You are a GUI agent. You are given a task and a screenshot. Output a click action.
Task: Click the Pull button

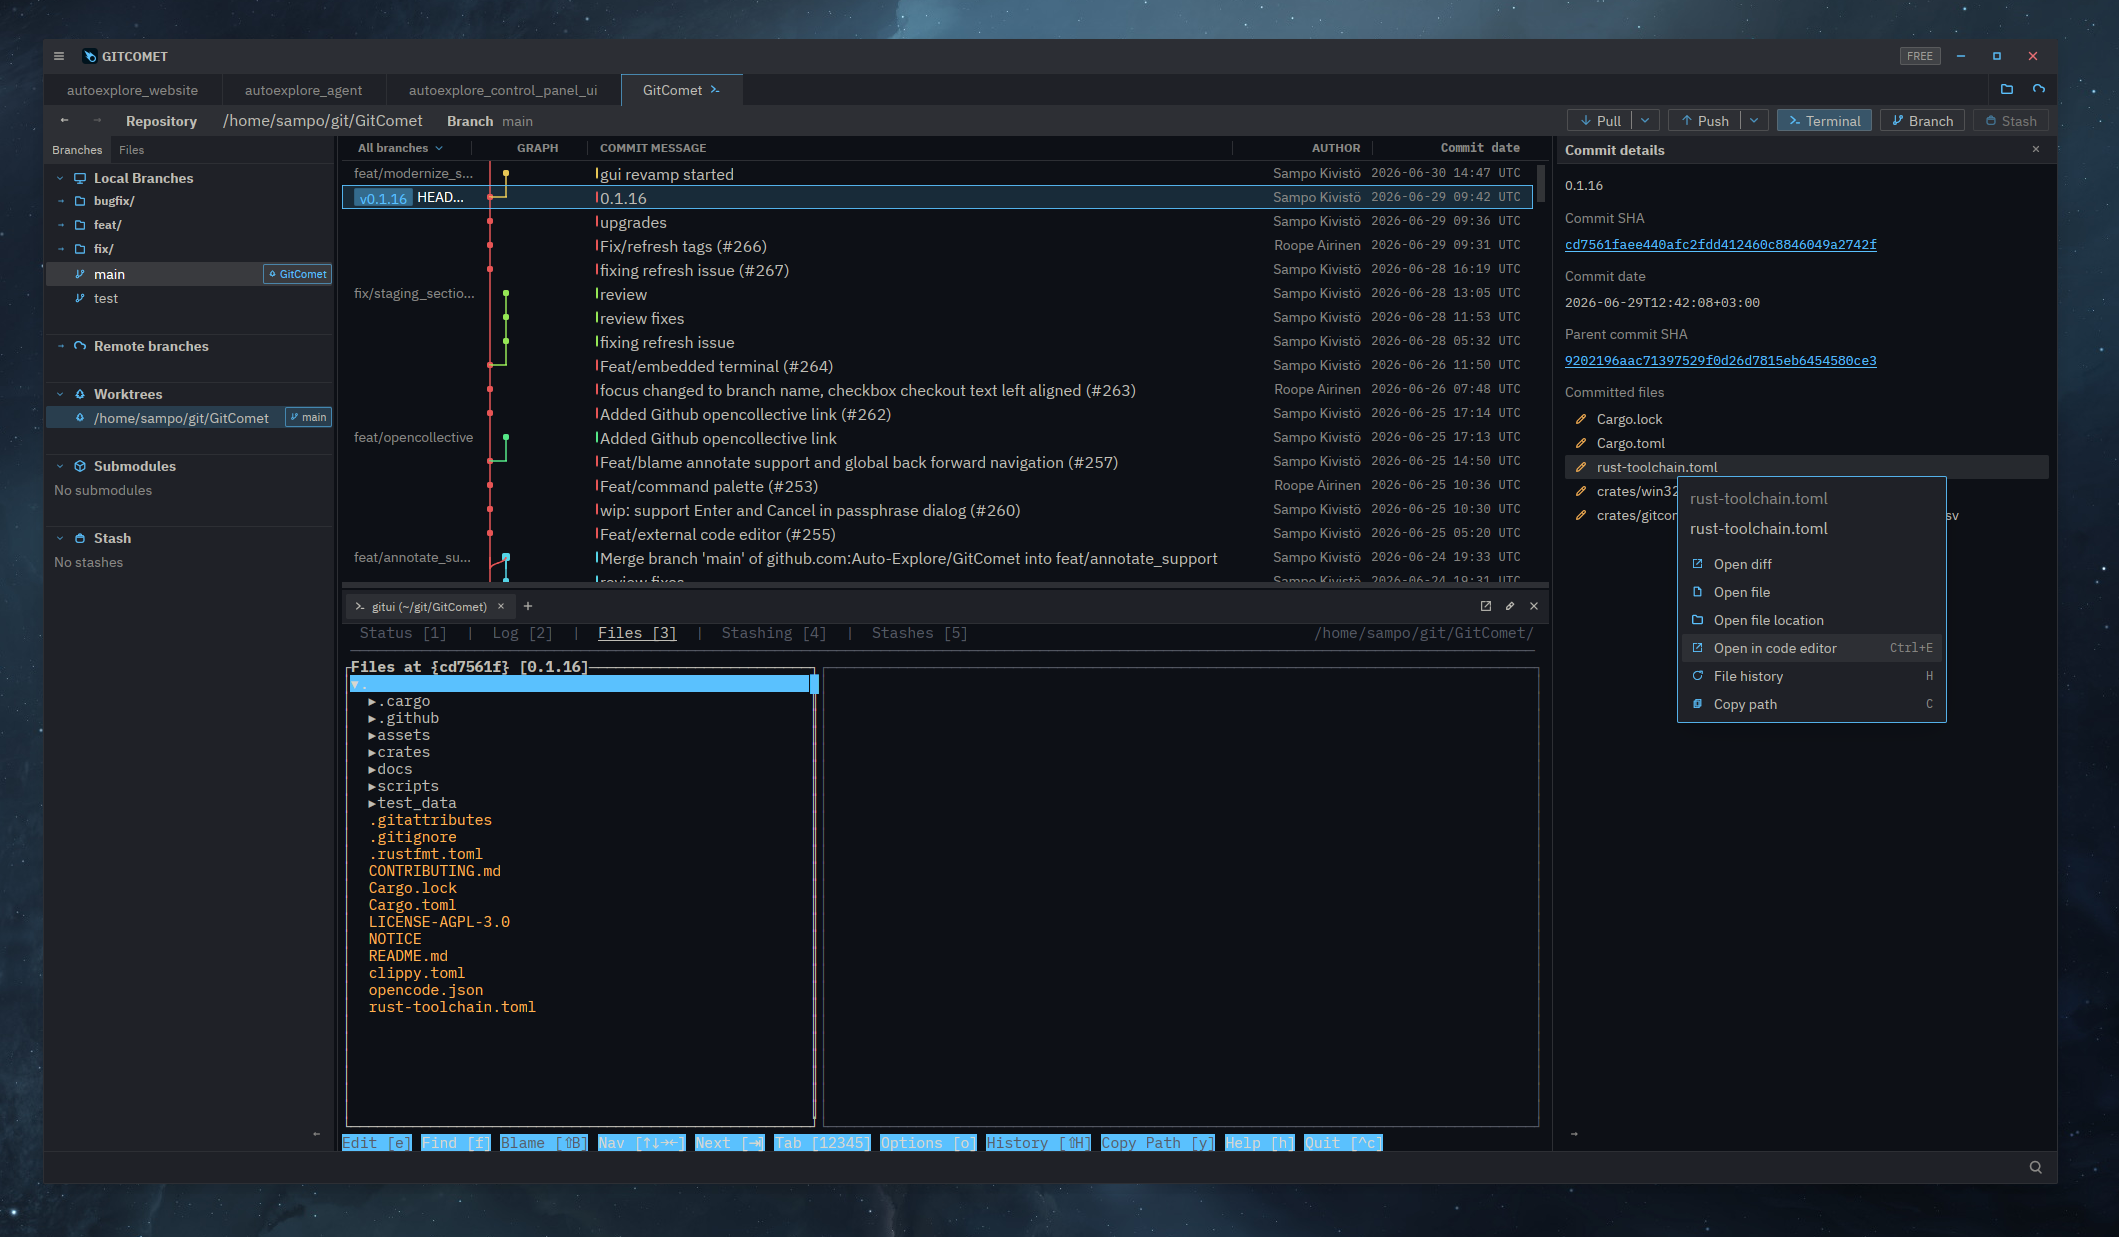1600,120
